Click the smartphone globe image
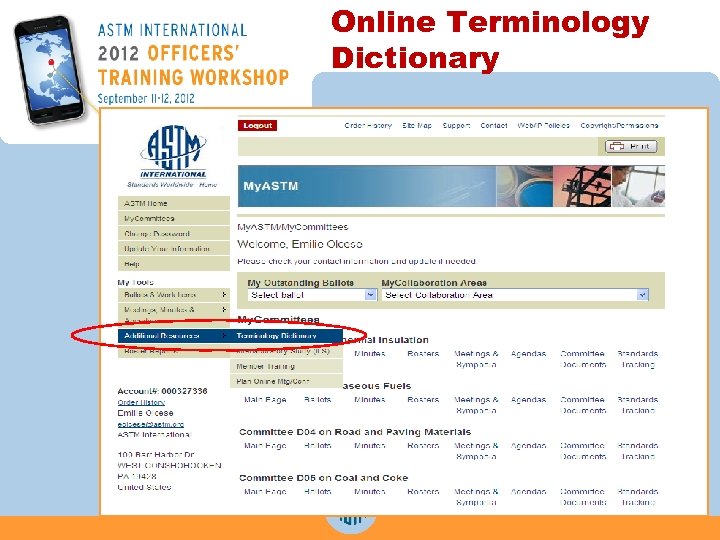720x540 pixels. (49, 70)
